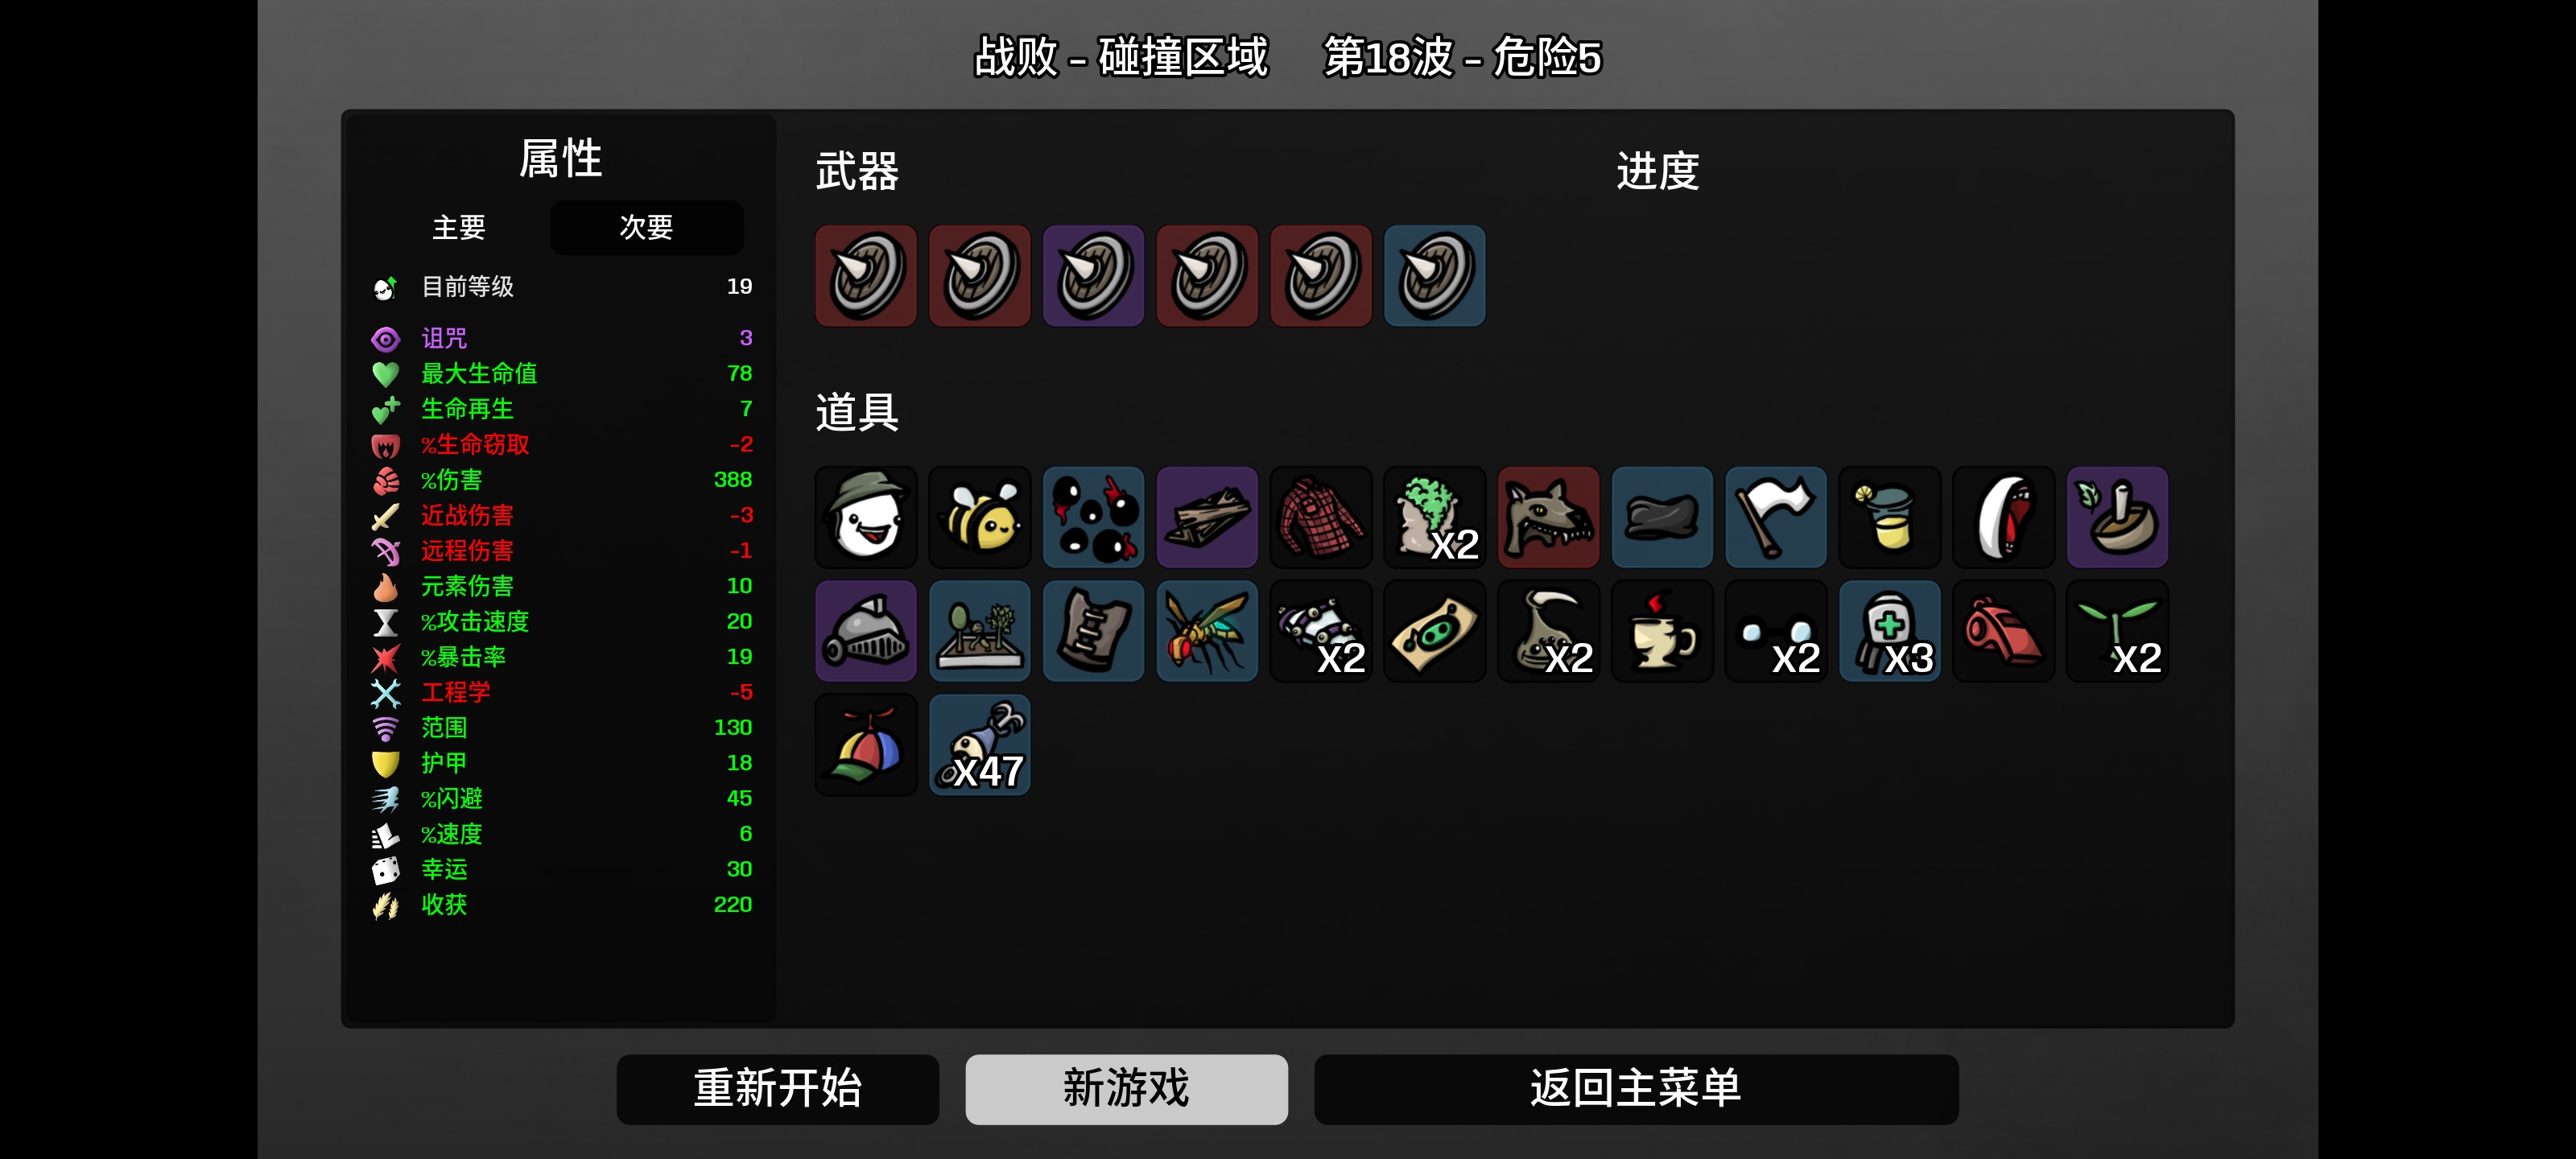Screen dimensions: 2576x1159
Task: Select the plaid red shirt item
Action: tap(1321, 517)
